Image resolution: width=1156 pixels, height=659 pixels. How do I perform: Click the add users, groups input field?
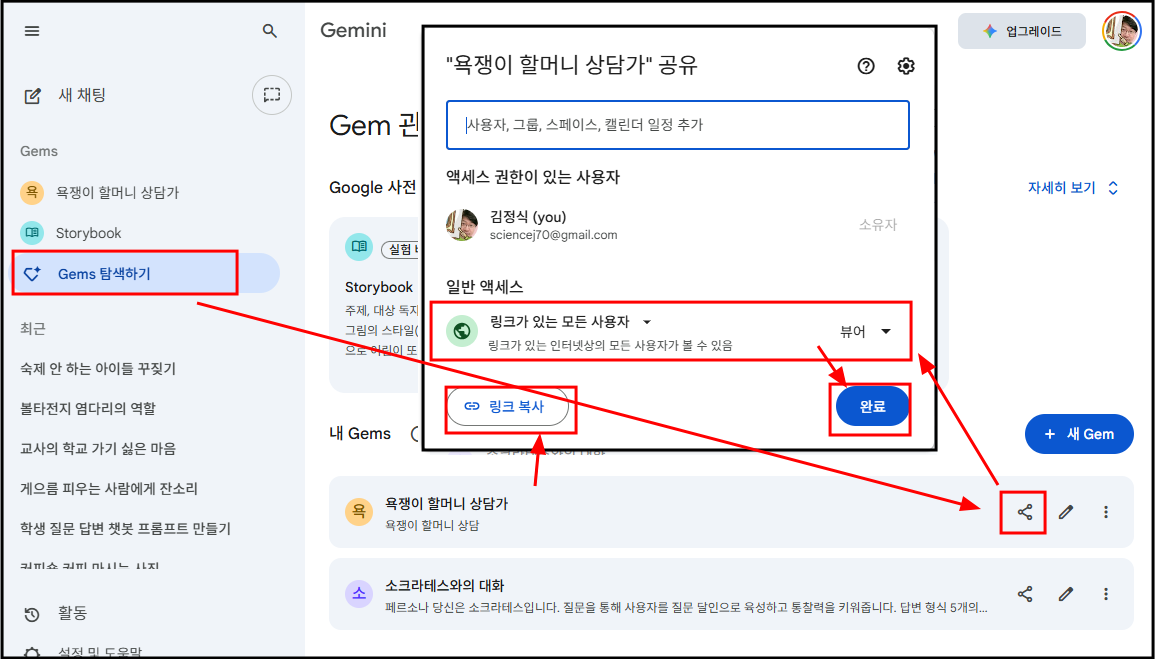coord(678,125)
